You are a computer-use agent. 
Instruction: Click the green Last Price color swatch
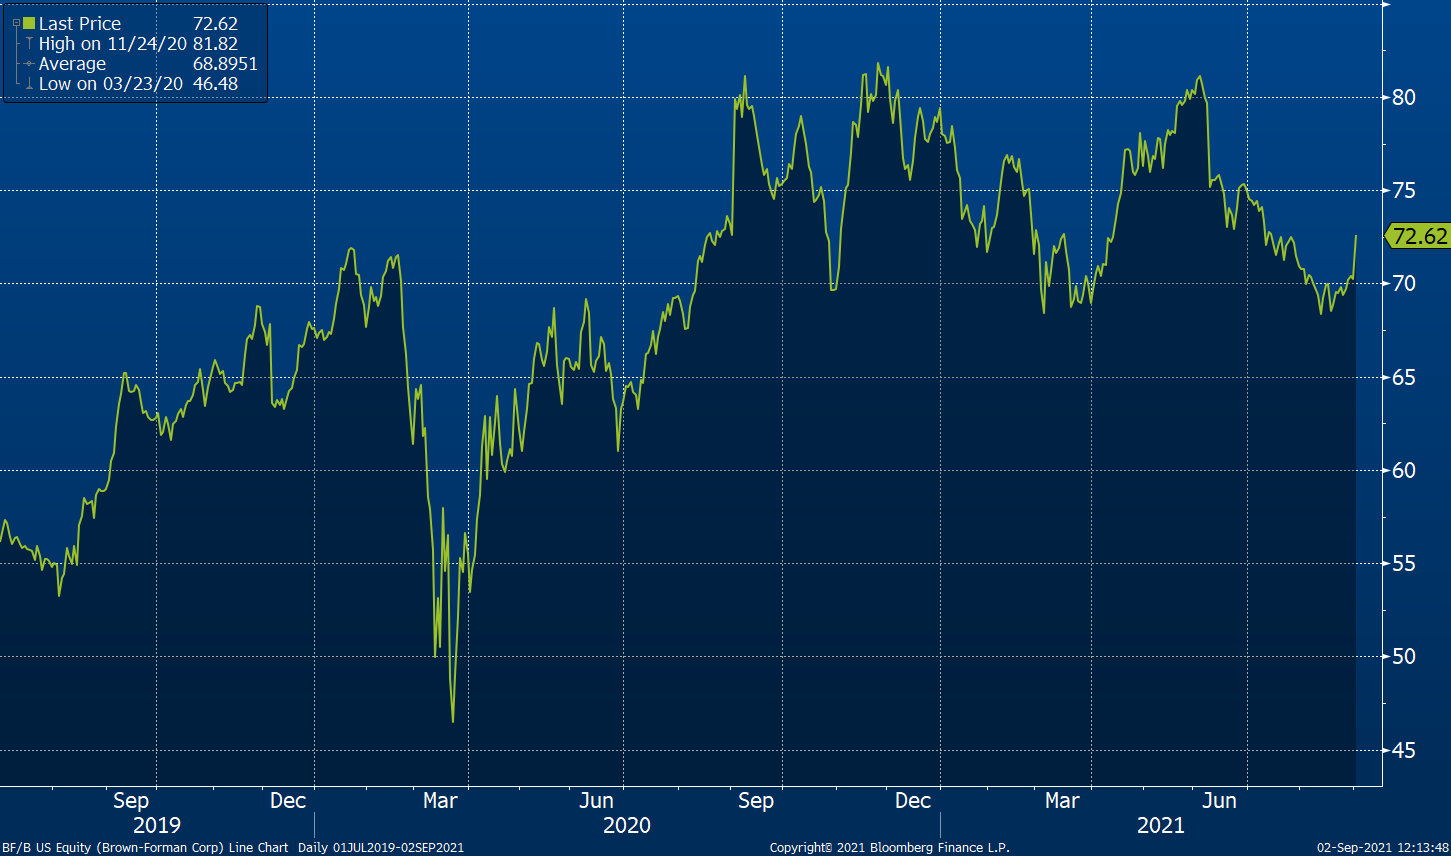(x=28, y=23)
